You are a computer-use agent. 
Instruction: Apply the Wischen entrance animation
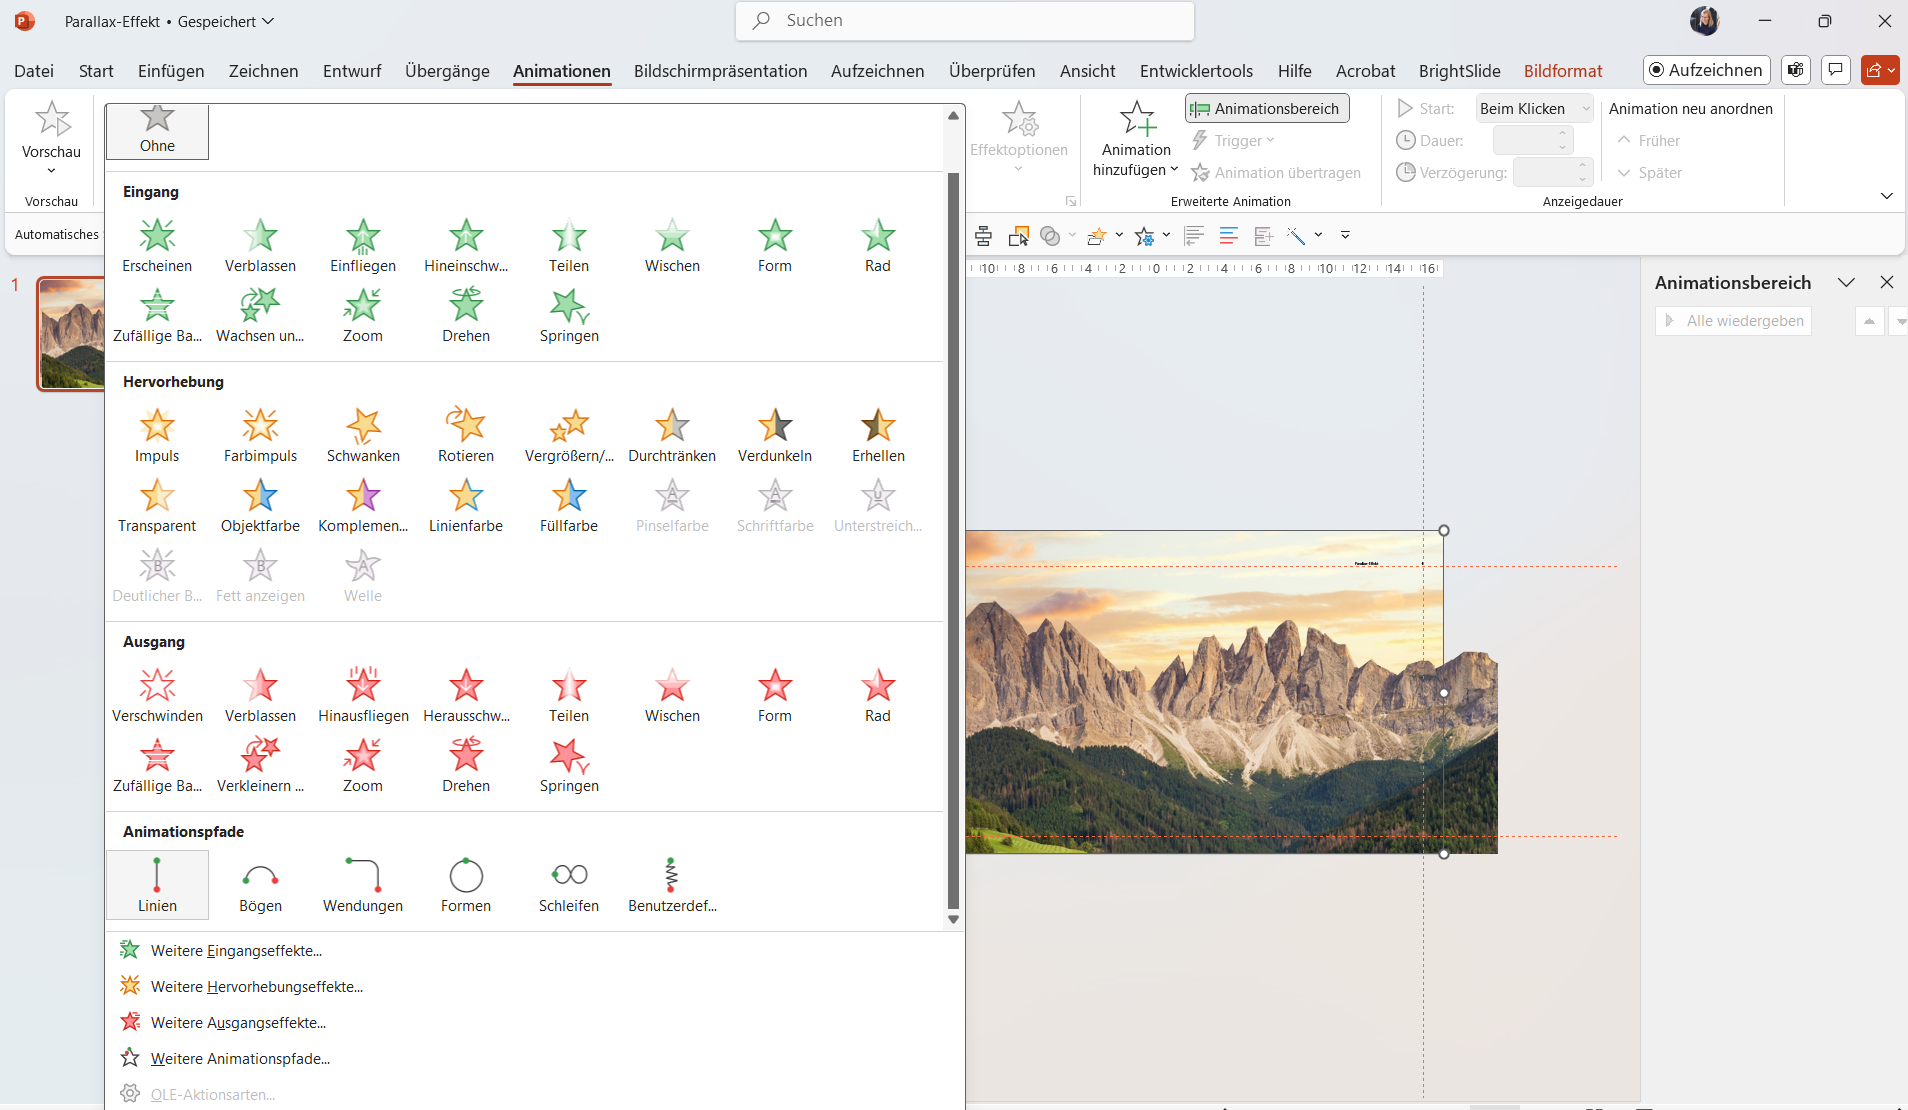[x=672, y=245]
